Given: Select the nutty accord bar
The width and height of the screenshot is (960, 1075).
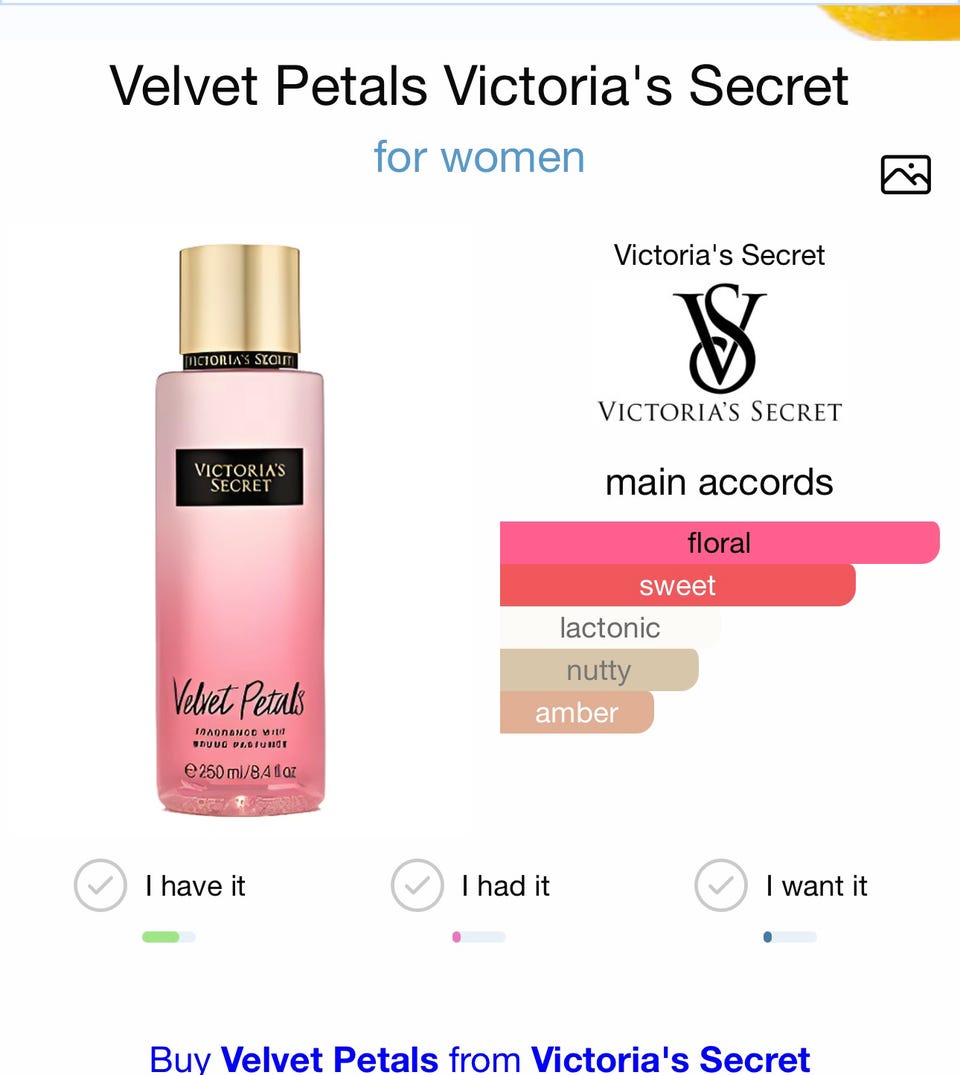Looking at the screenshot, I should click(599, 670).
